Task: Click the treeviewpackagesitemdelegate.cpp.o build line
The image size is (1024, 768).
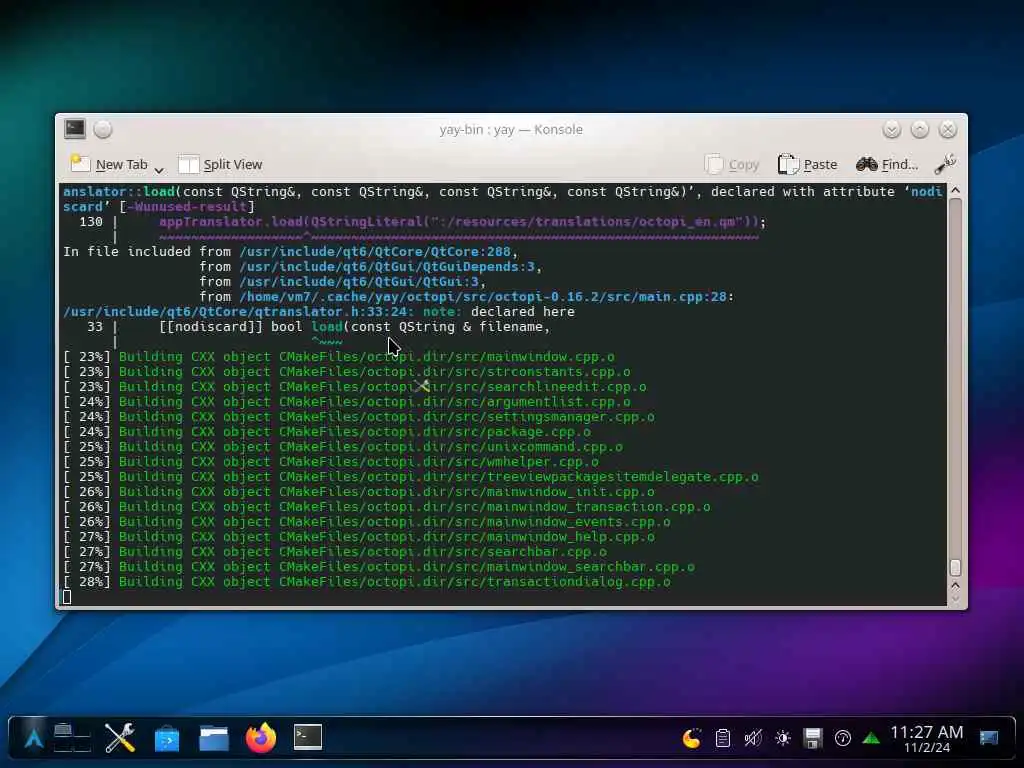Action: (411, 477)
